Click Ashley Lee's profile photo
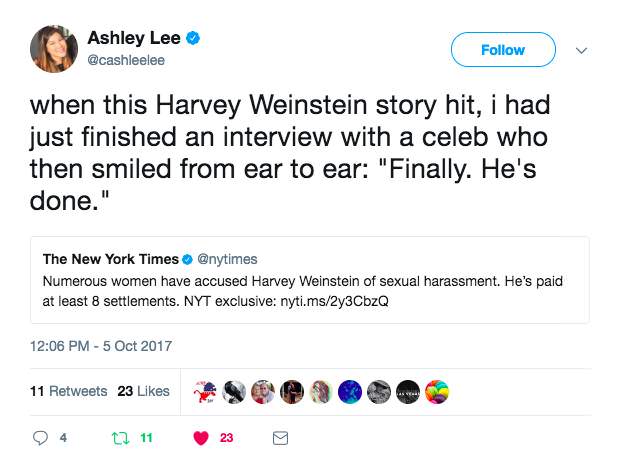Screen dimensions: 620x468 53,48
